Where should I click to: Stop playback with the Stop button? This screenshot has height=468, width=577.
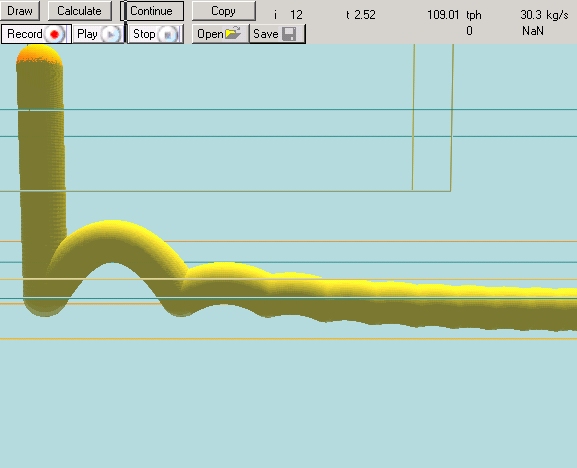click(x=155, y=34)
